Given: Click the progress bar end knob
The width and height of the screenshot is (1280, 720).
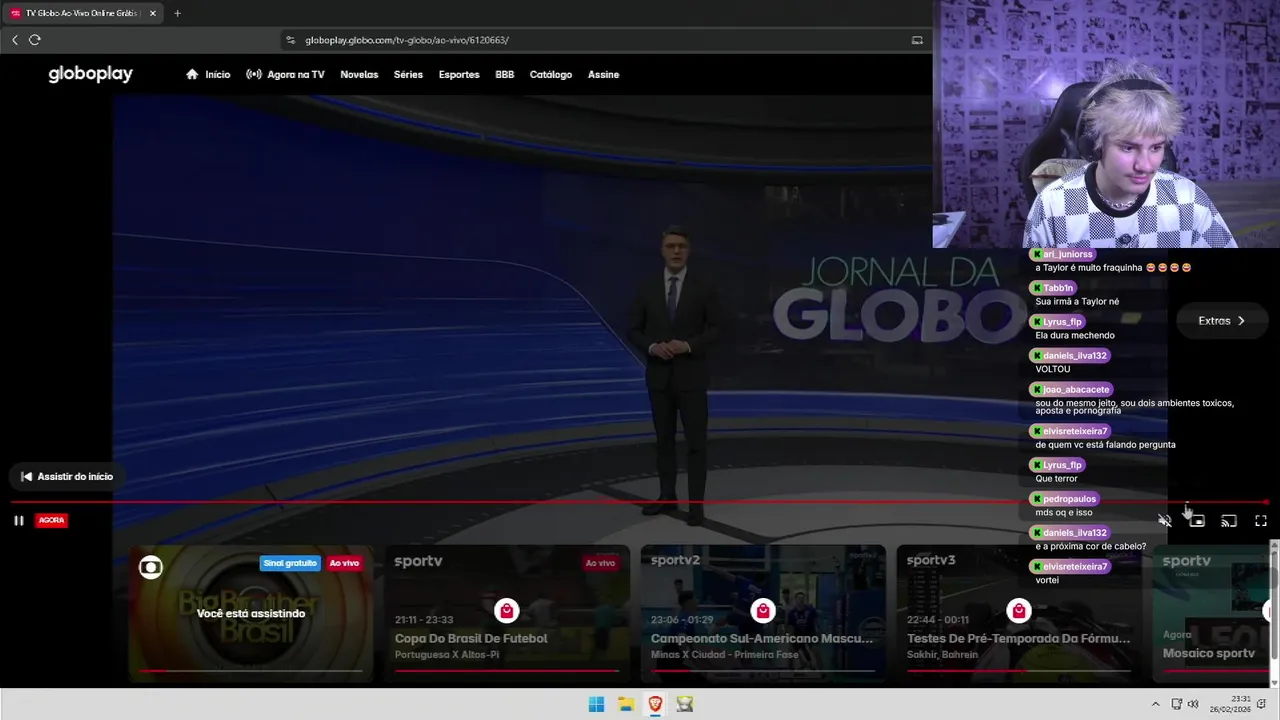Looking at the screenshot, I should [1266, 502].
